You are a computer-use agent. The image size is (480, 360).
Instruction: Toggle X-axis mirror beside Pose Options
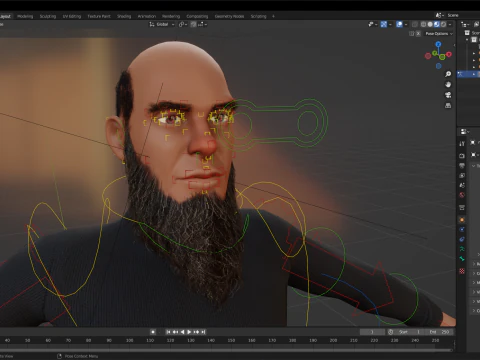point(418,34)
